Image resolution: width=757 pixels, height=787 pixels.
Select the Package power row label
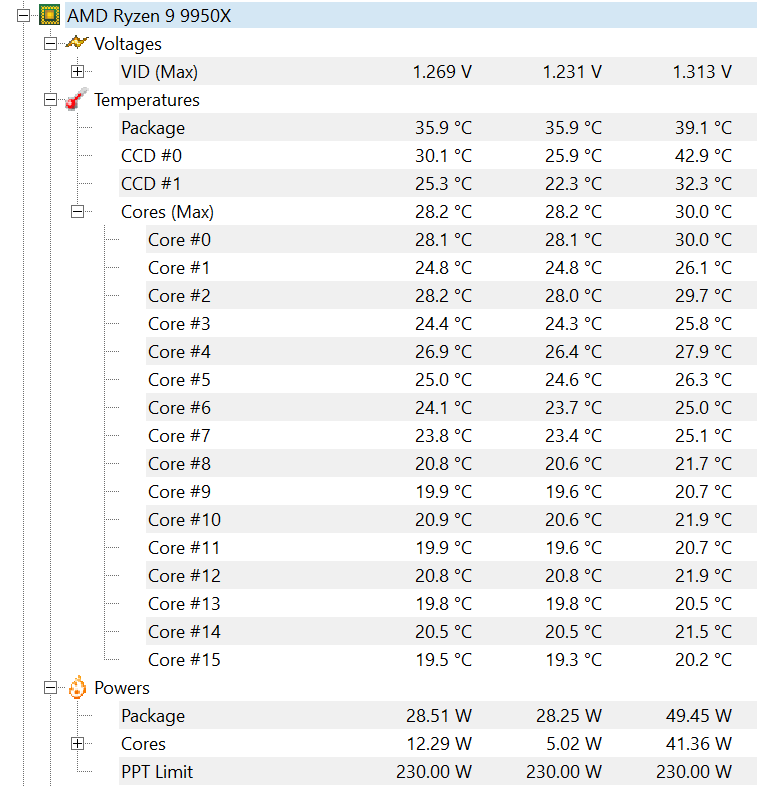click(153, 716)
